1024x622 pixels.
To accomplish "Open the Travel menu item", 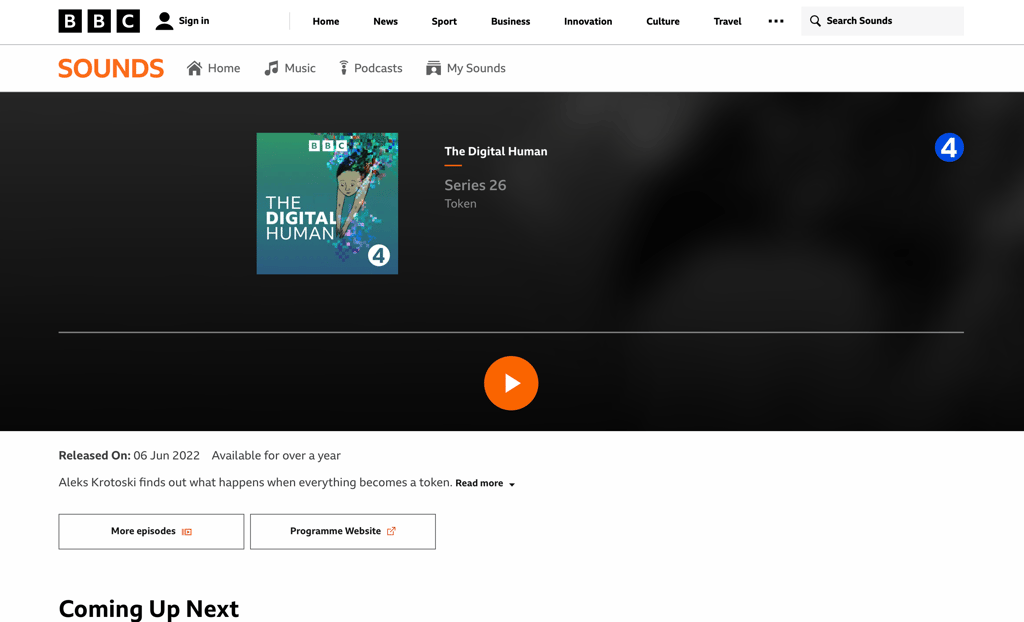I will point(728,21).
